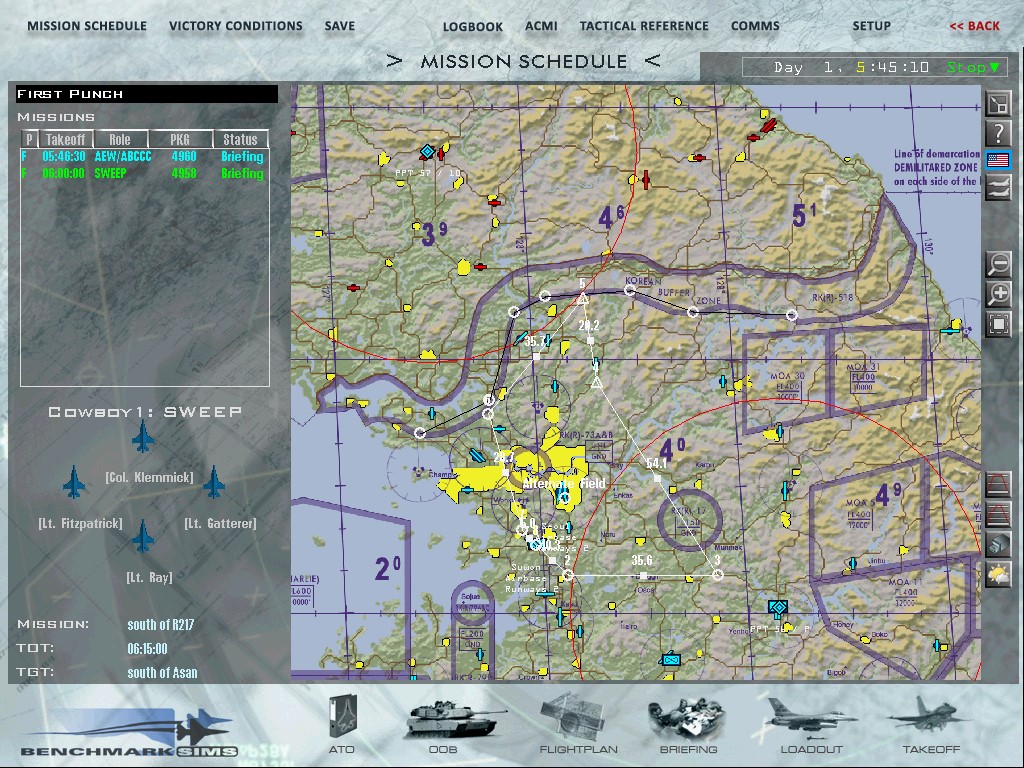The width and height of the screenshot is (1024, 768).
Task: Click pilot name [Col. Klemmick]
Action: pos(150,478)
